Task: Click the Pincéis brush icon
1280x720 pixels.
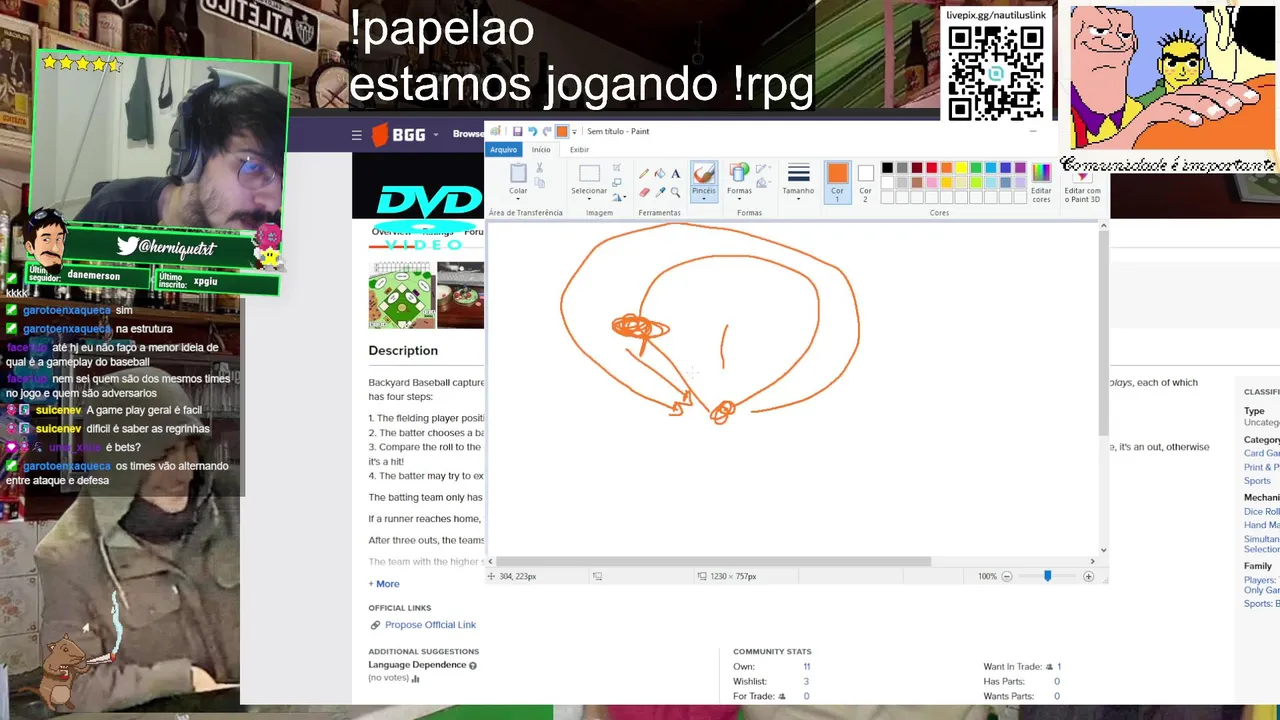Action: 704,173
